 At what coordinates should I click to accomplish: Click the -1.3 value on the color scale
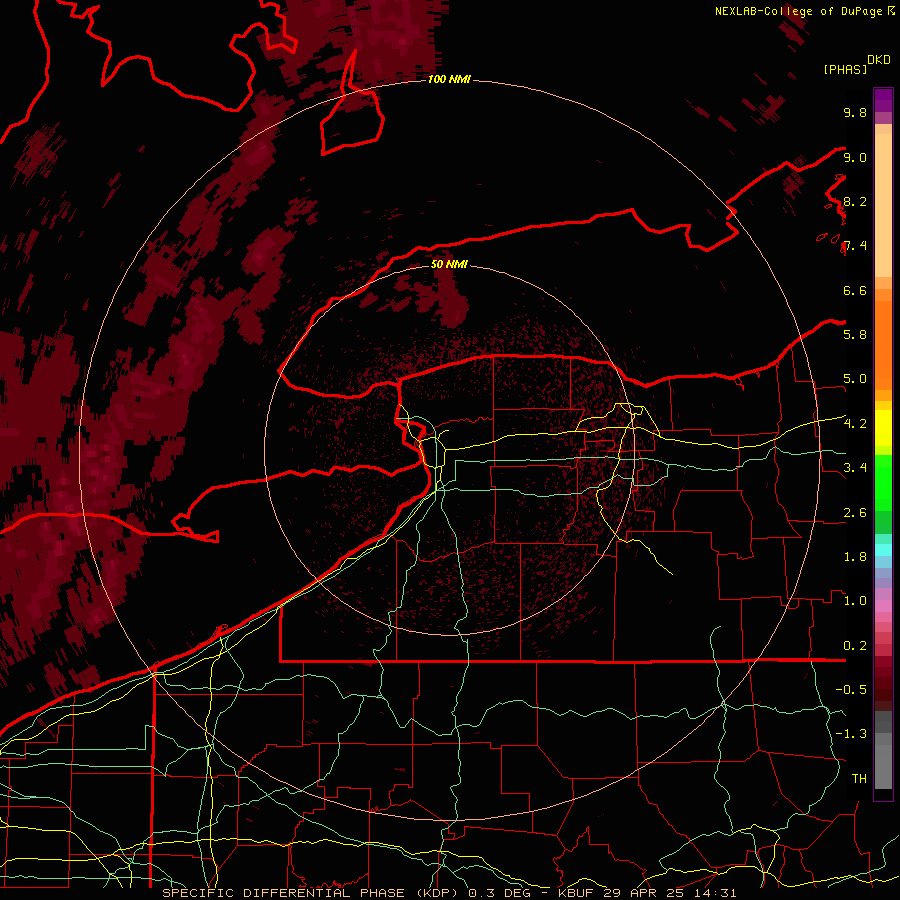pyautogui.click(x=851, y=734)
